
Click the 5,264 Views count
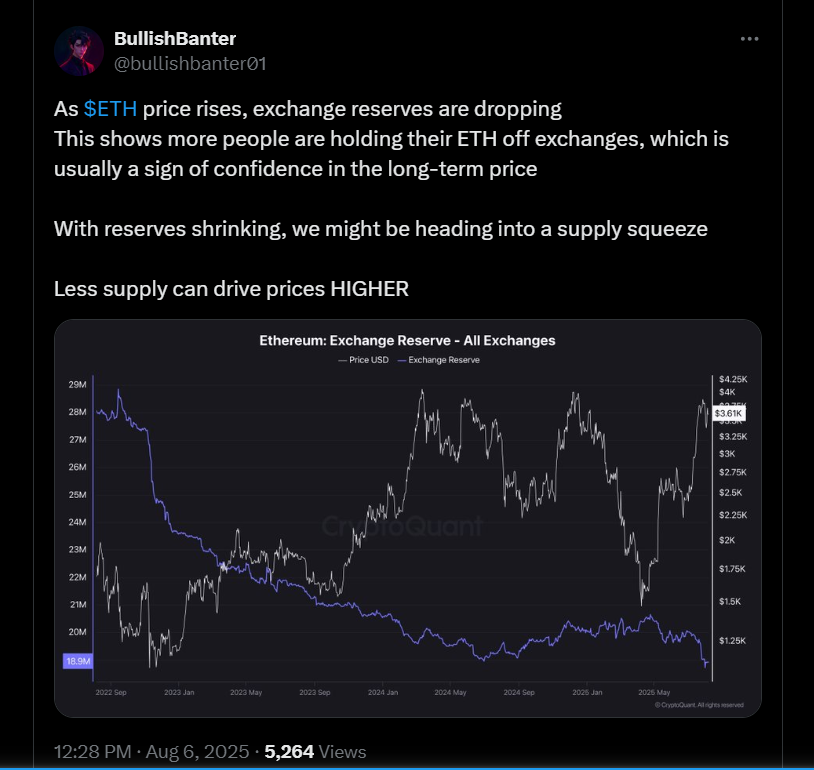pyautogui.click(x=315, y=751)
